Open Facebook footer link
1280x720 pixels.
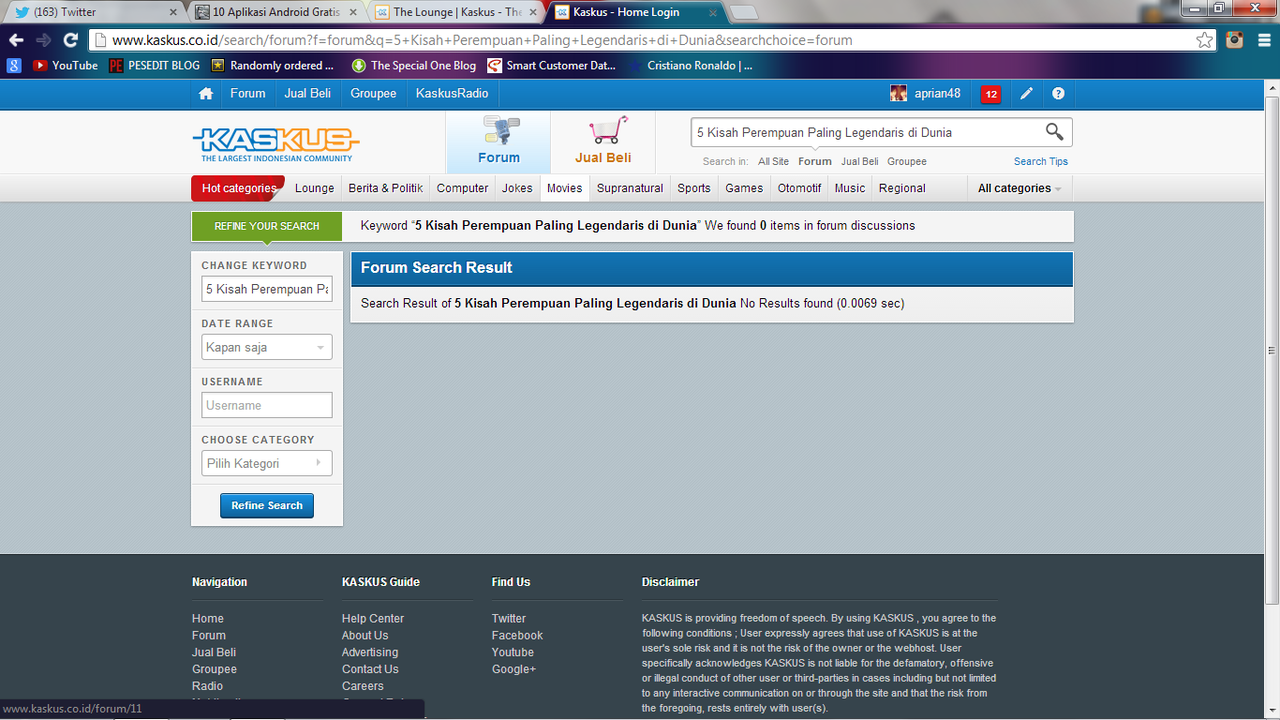517,636
